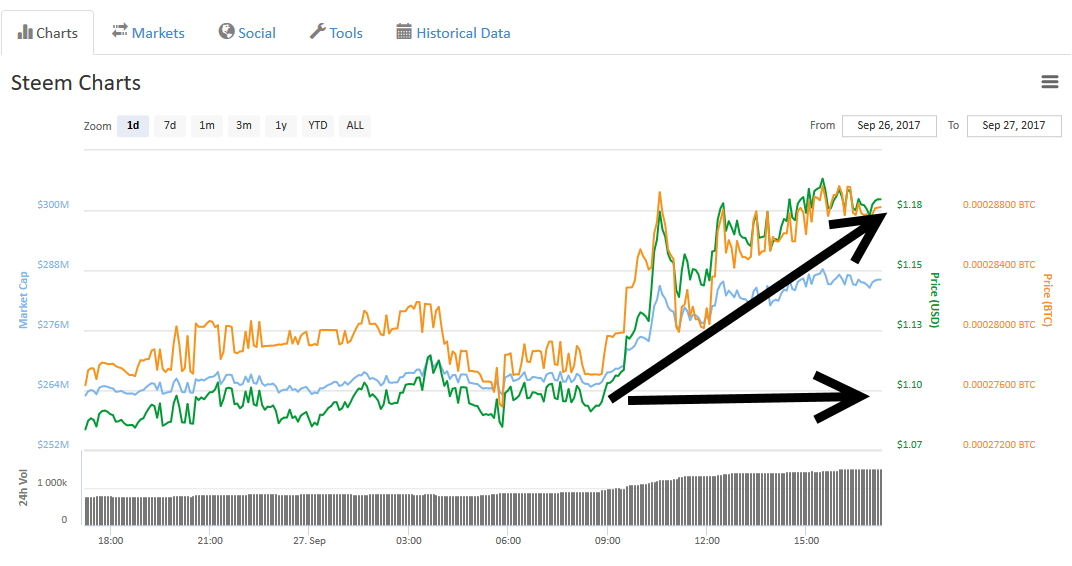Viewport: 1072px width, 566px height.
Task: Click the 0.00027600 BTC tick label
Action: coord(999,385)
